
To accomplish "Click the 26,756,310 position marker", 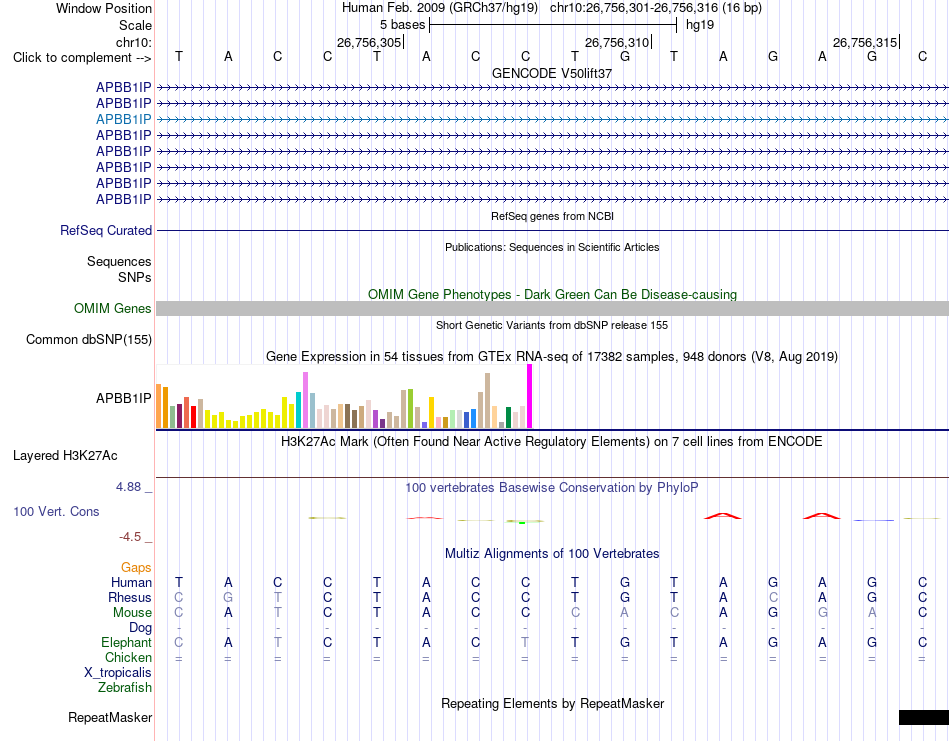I will (617, 42).
